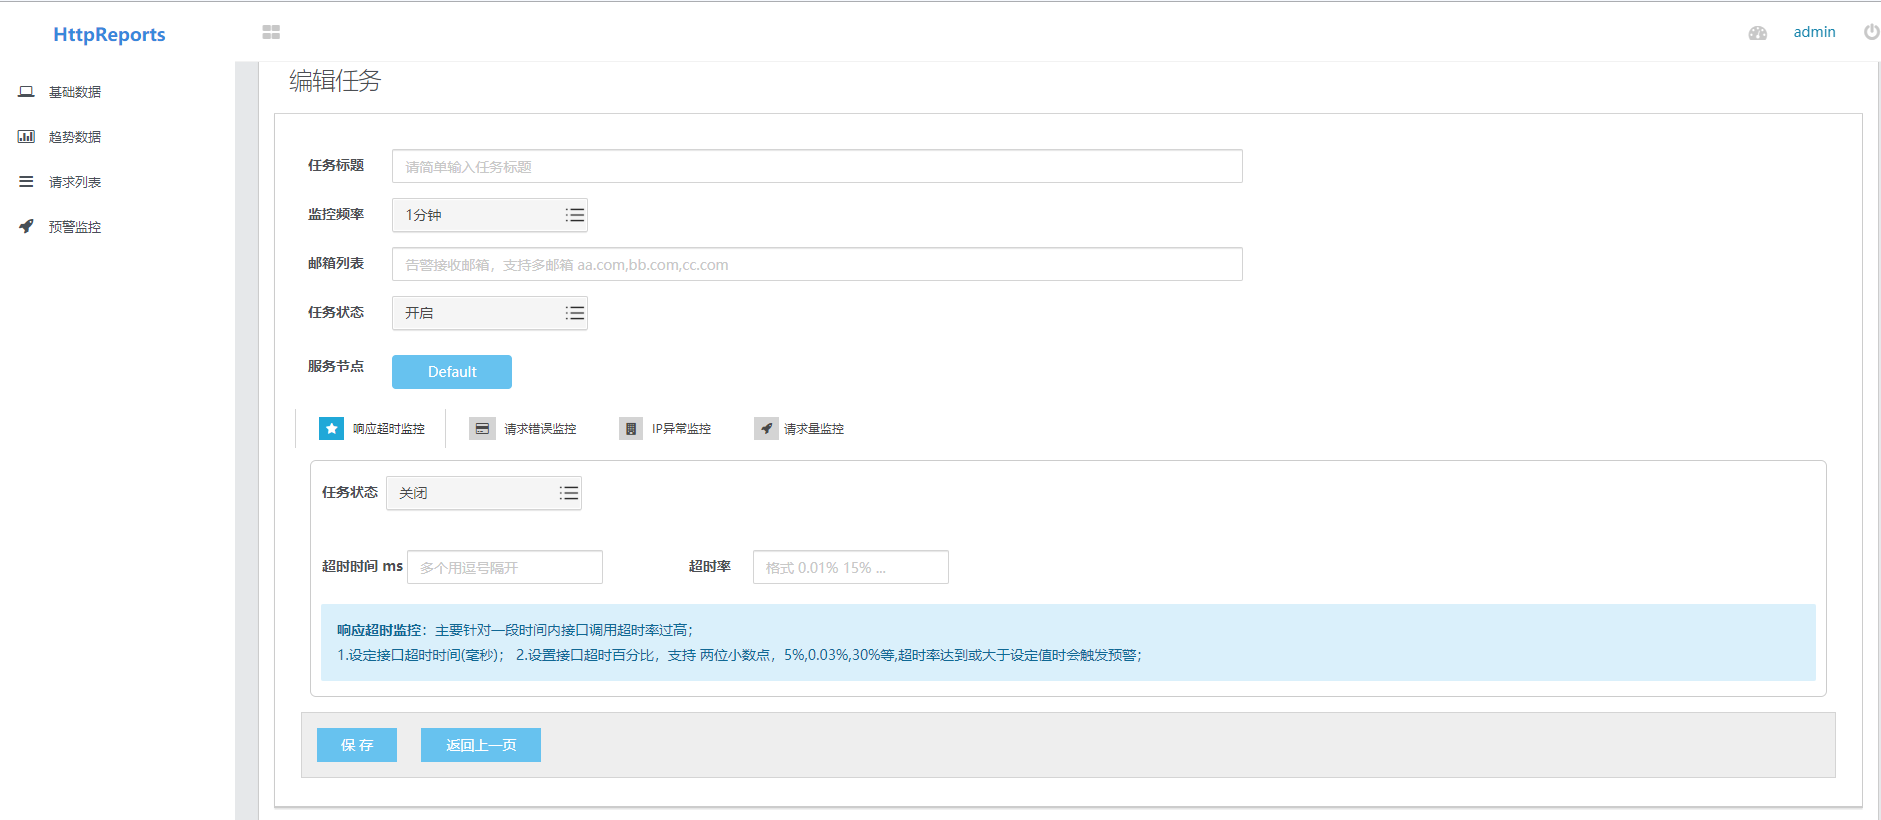Open the 任务状态 dropdown showing 开启

[490, 313]
